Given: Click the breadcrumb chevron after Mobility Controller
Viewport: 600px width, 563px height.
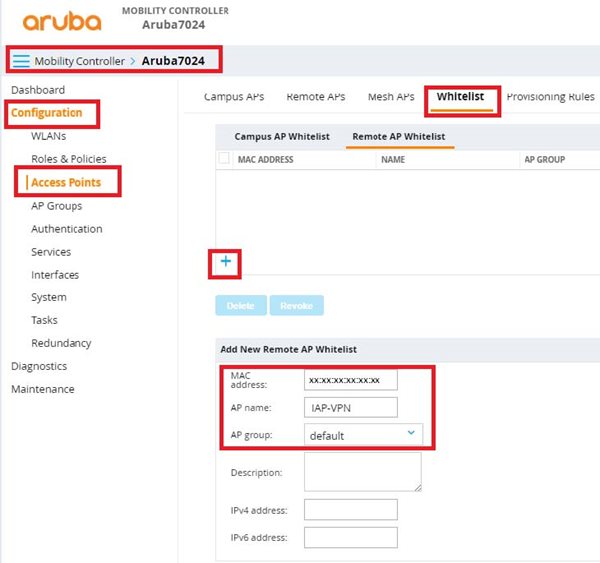Looking at the screenshot, I should pyautogui.click(x=133, y=61).
